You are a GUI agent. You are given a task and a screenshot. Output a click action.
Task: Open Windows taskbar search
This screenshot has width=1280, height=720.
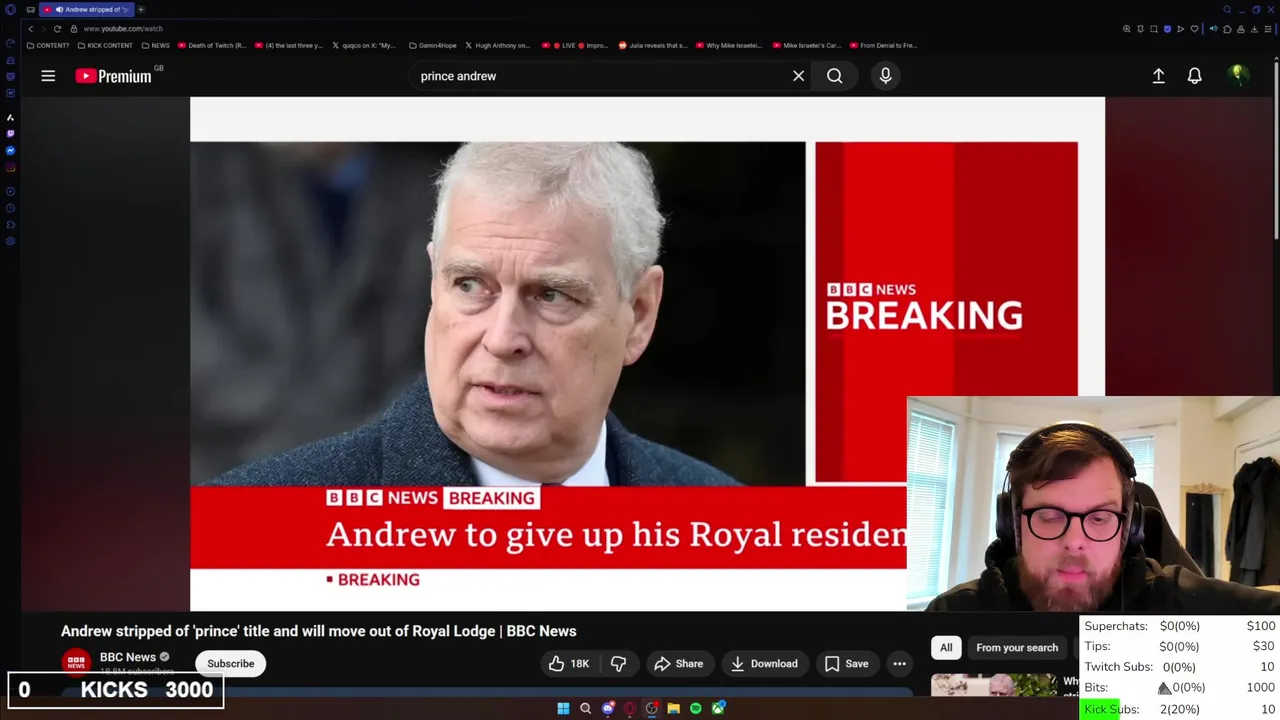click(x=585, y=709)
